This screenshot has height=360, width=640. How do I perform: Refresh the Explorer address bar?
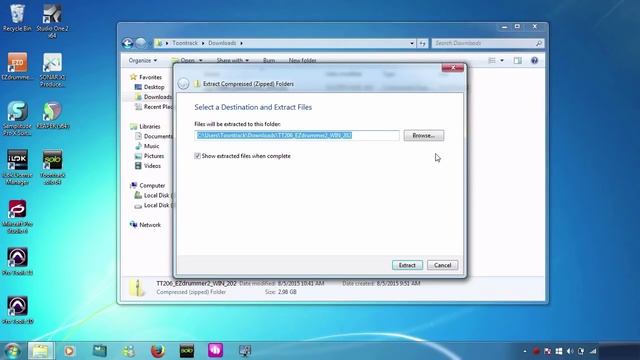point(422,43)
